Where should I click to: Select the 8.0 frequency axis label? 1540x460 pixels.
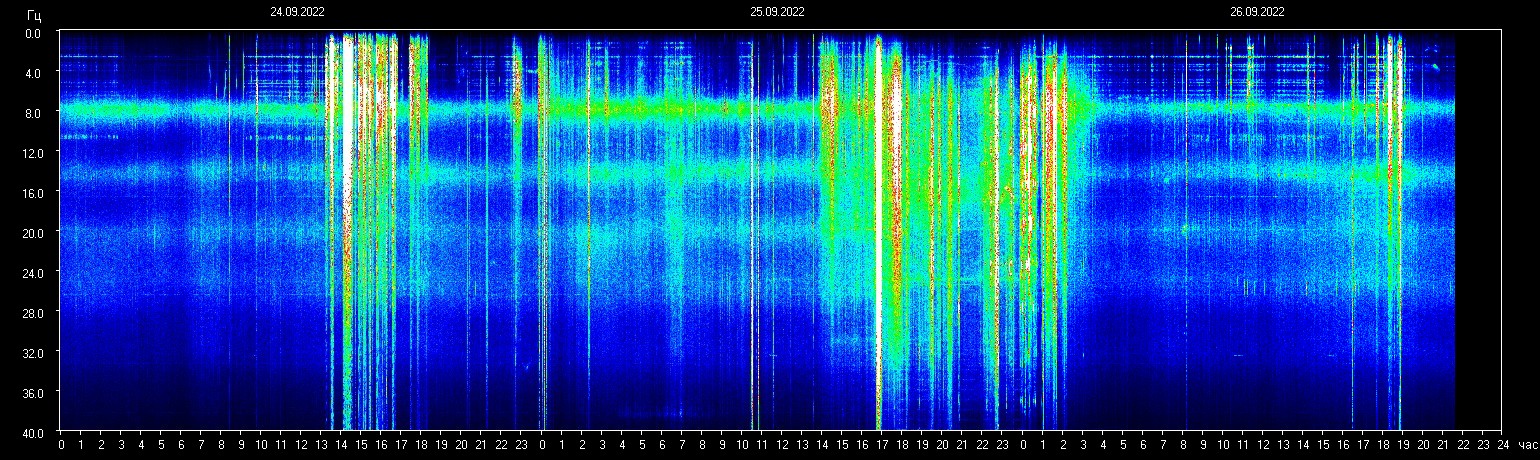coord(34,113)
